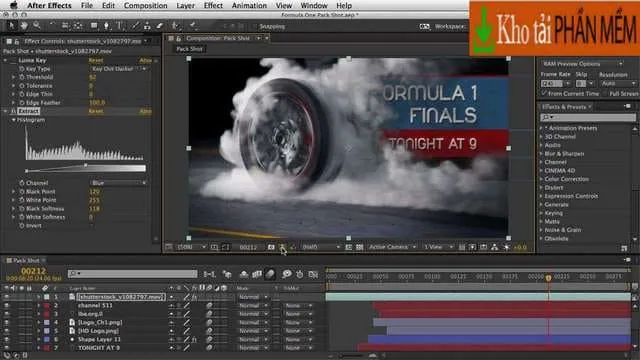640x360 pixels.
Task: Open the Composition menu
Action: pos(145,5)
